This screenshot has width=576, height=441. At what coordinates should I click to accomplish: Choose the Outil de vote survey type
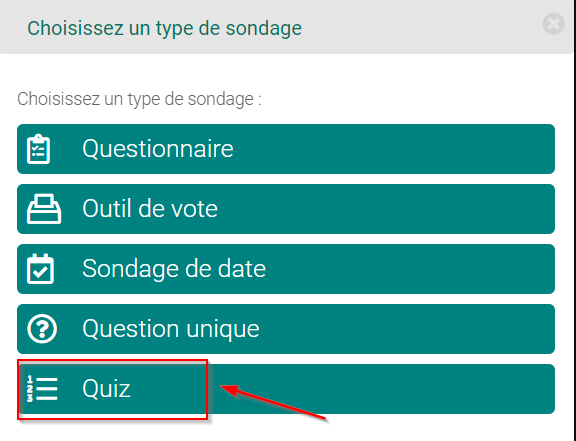click(286, 209)
